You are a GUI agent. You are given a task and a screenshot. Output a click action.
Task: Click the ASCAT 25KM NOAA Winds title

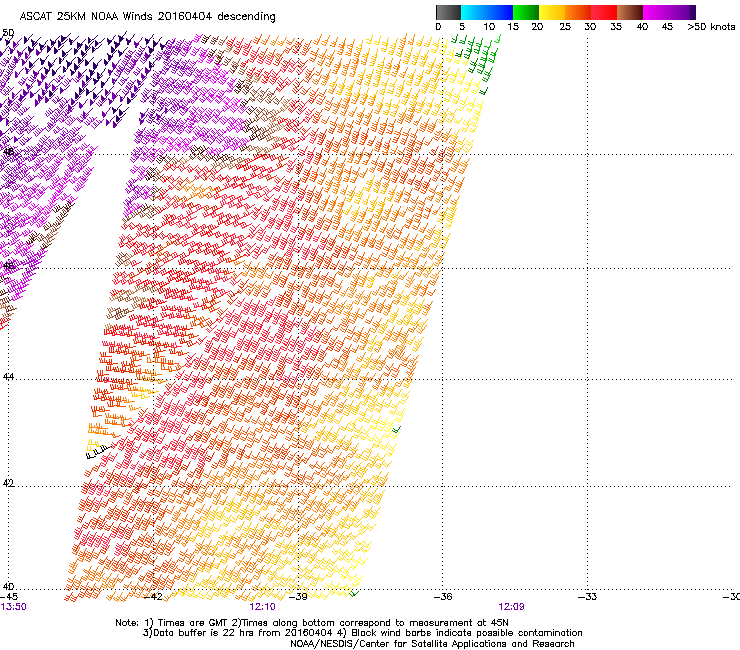[147, 16]
